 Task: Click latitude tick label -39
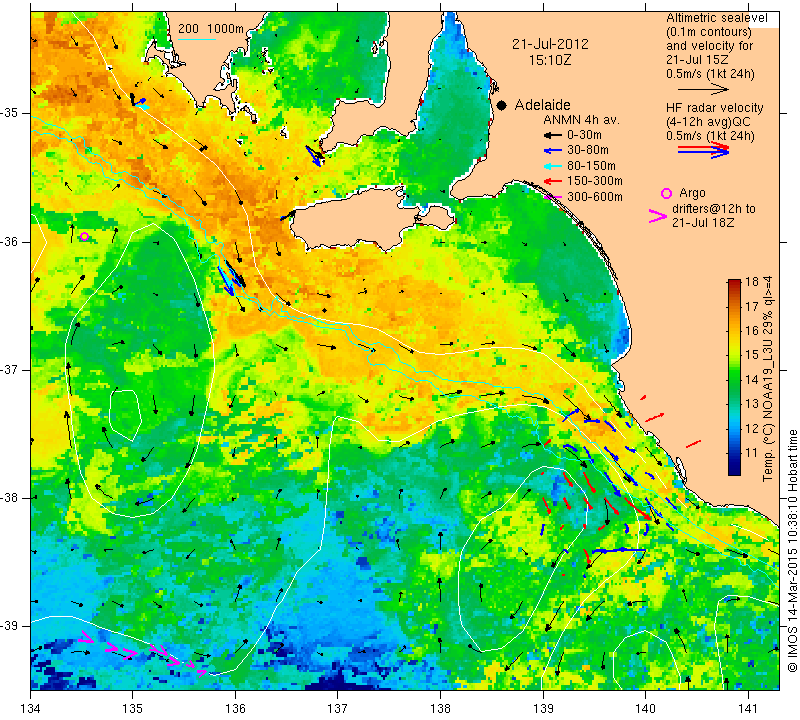coord(9,625)
